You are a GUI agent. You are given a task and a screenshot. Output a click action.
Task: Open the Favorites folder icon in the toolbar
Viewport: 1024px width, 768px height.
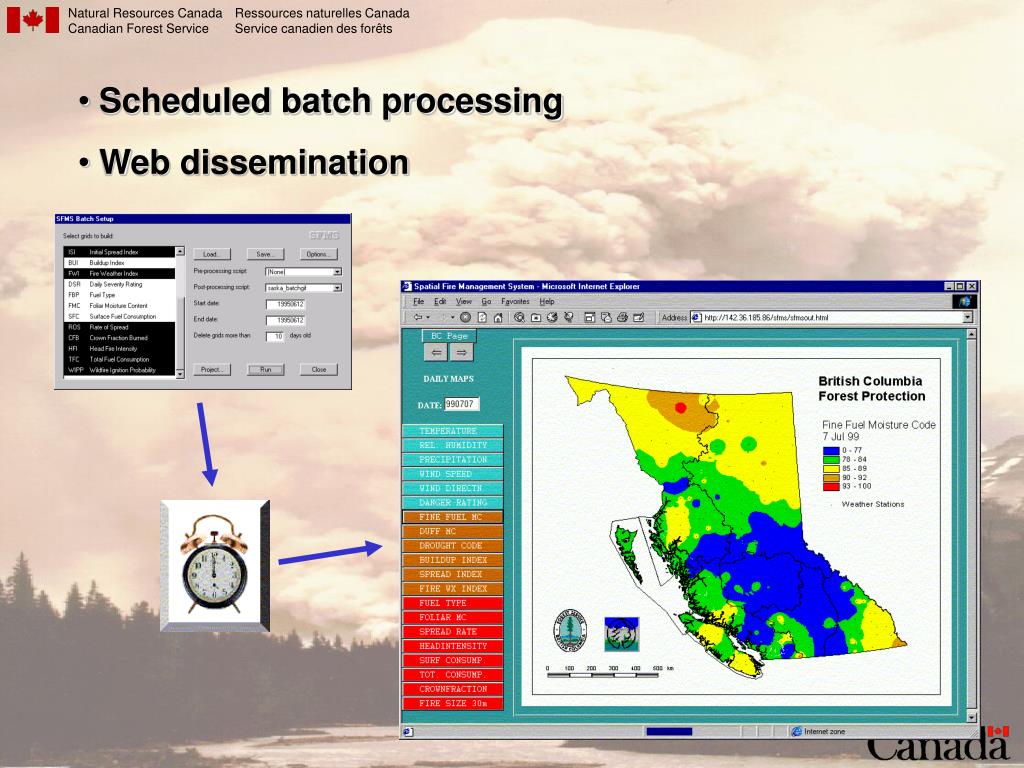536,317
